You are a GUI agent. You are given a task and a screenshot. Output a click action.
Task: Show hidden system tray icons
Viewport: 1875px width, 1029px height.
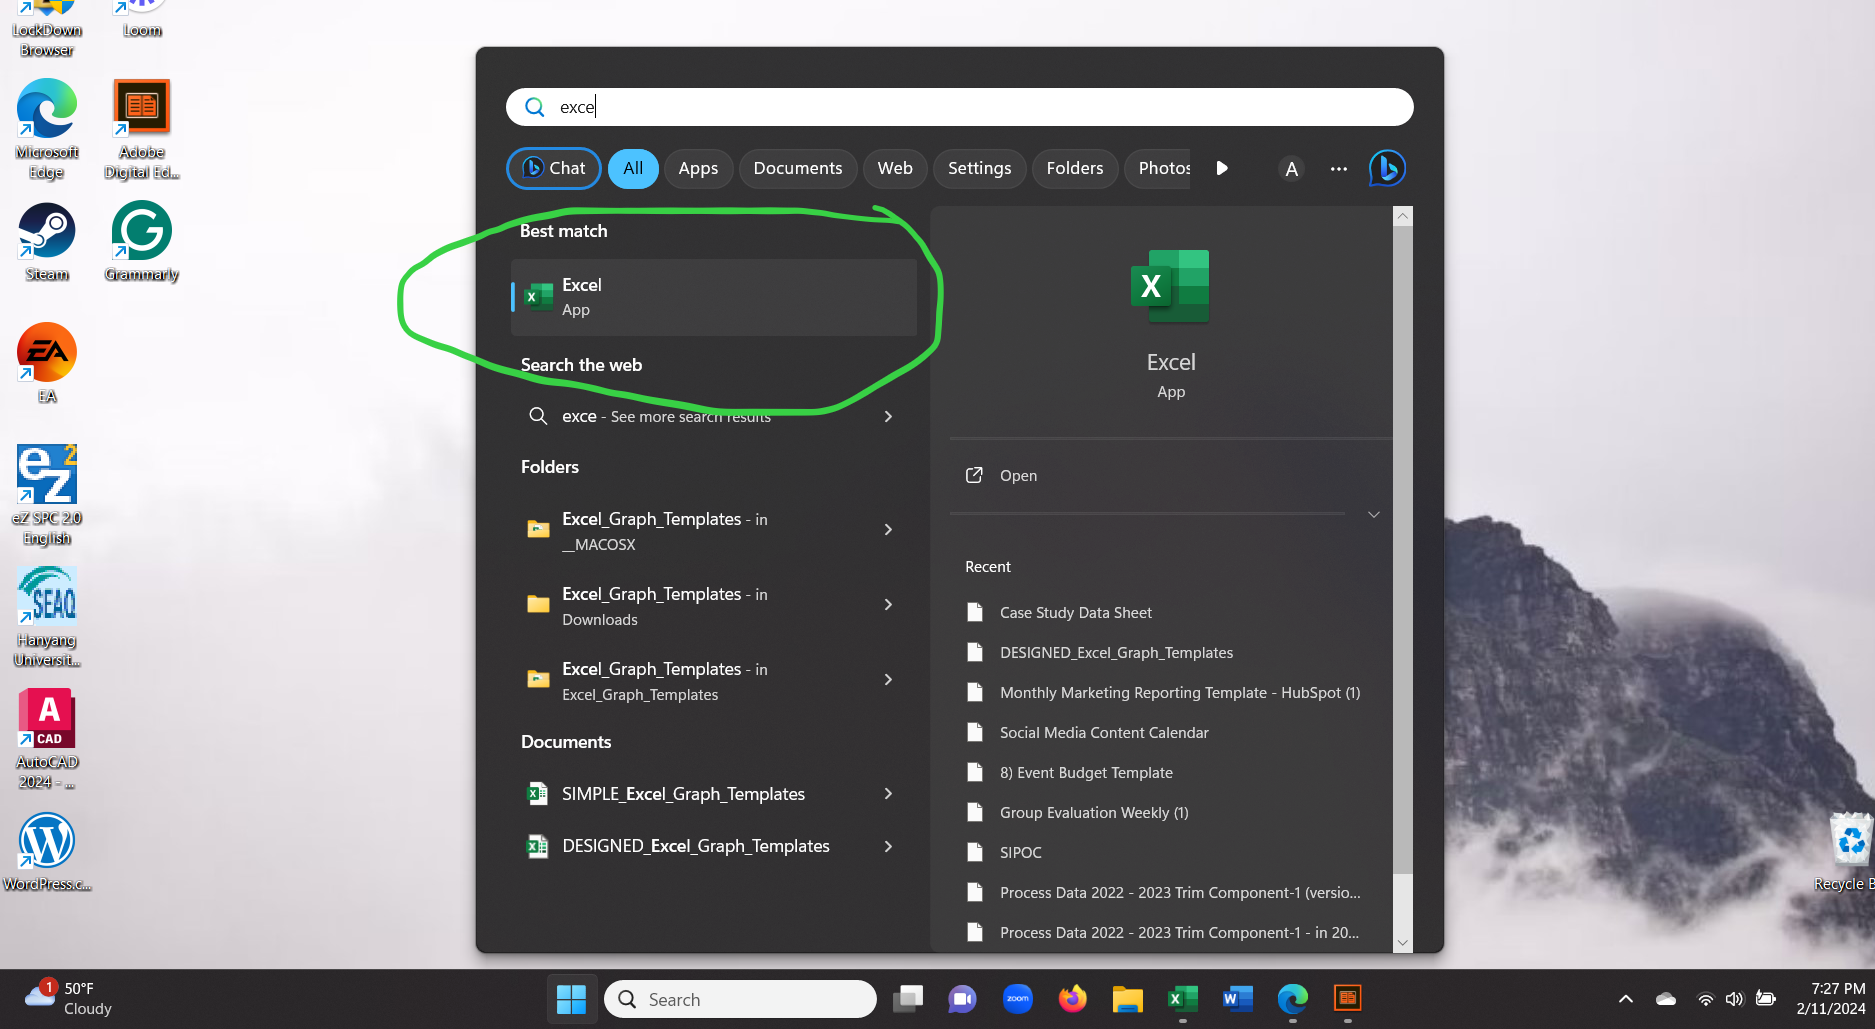[1626, 999]
